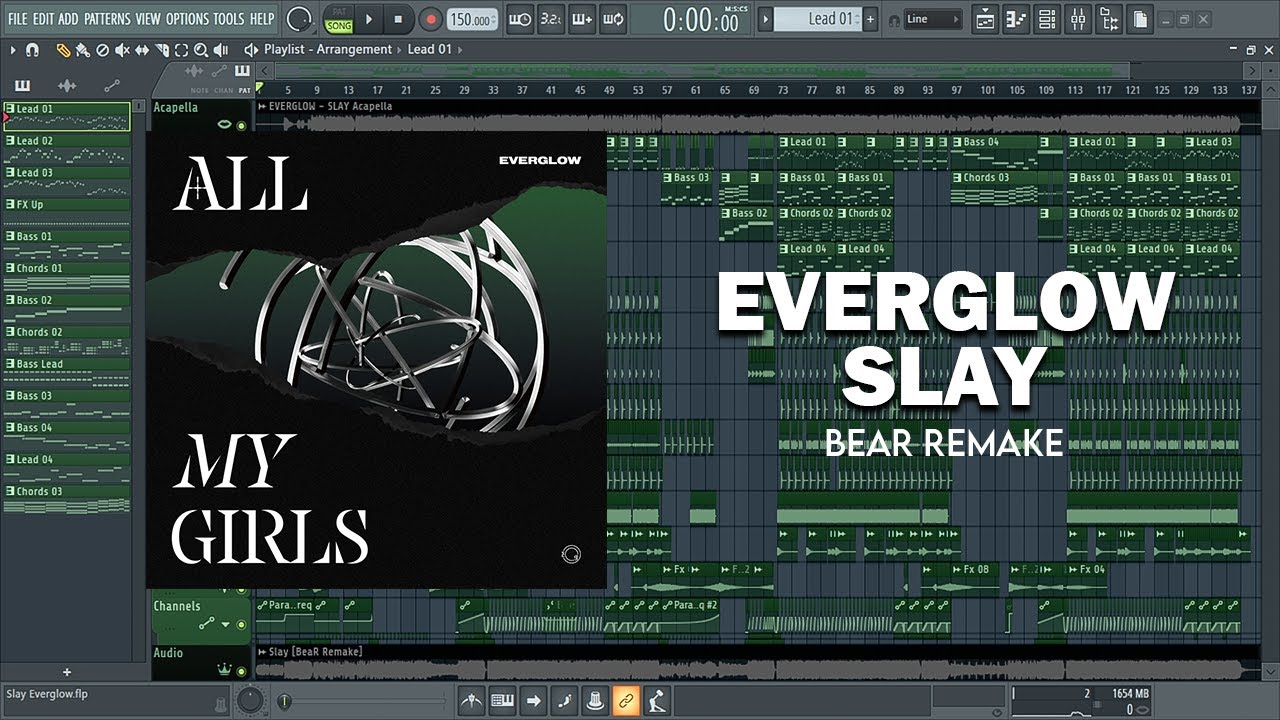This screenshot has height=720, width=1280.
Task: Open the Browser from toolbar
Action: point(1109,19)
